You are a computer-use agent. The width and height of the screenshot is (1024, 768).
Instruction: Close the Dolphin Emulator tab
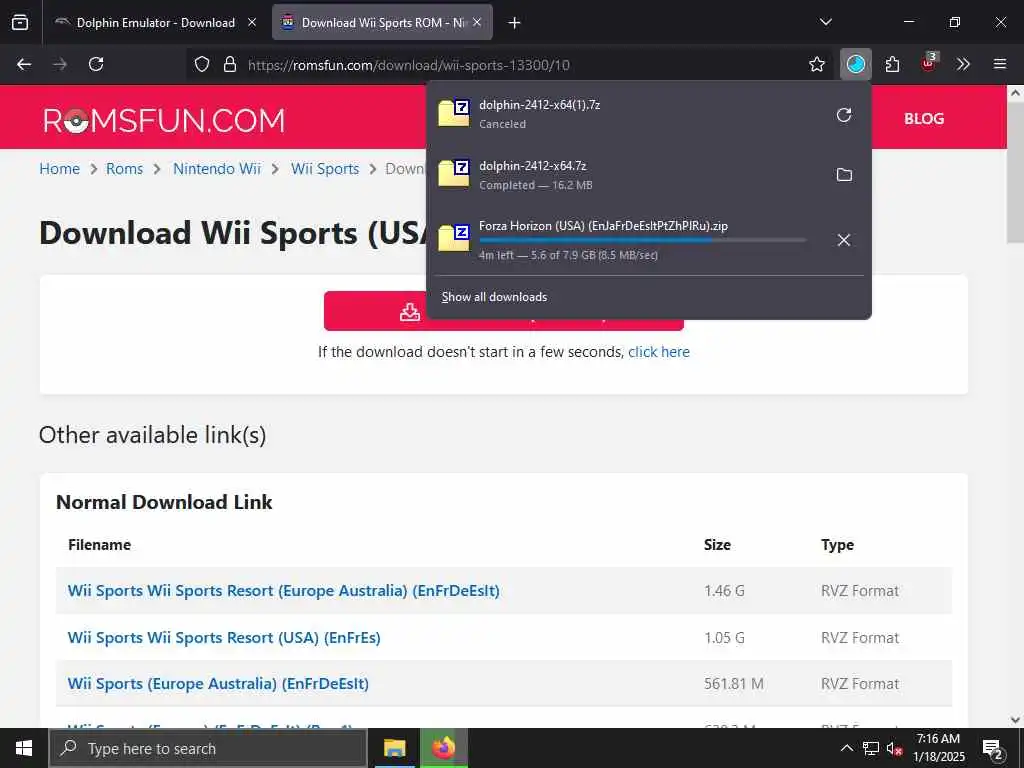coord(252,22)
